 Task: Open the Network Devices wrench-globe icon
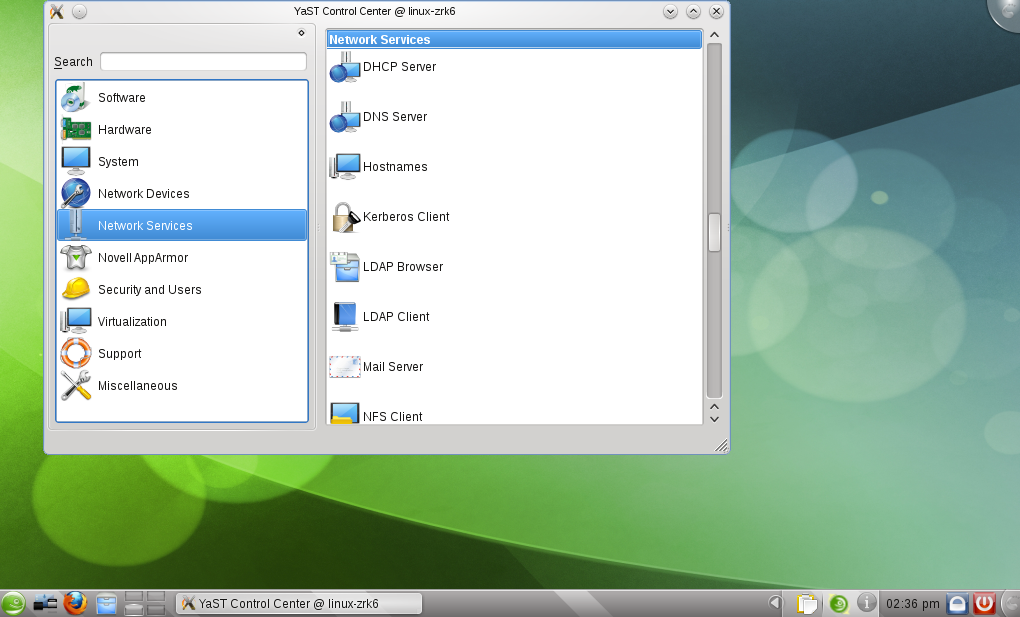pos(75,193)
